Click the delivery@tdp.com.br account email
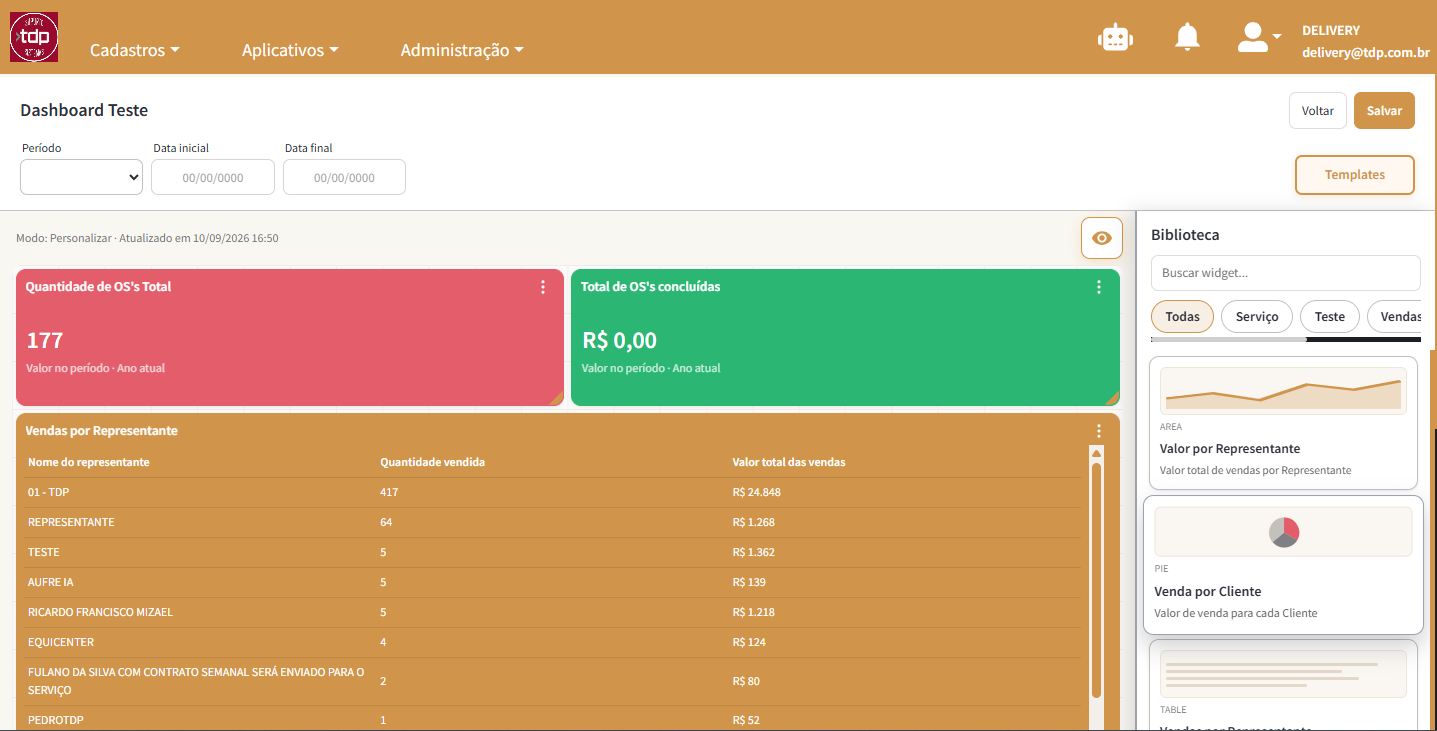 (1366, 53)
